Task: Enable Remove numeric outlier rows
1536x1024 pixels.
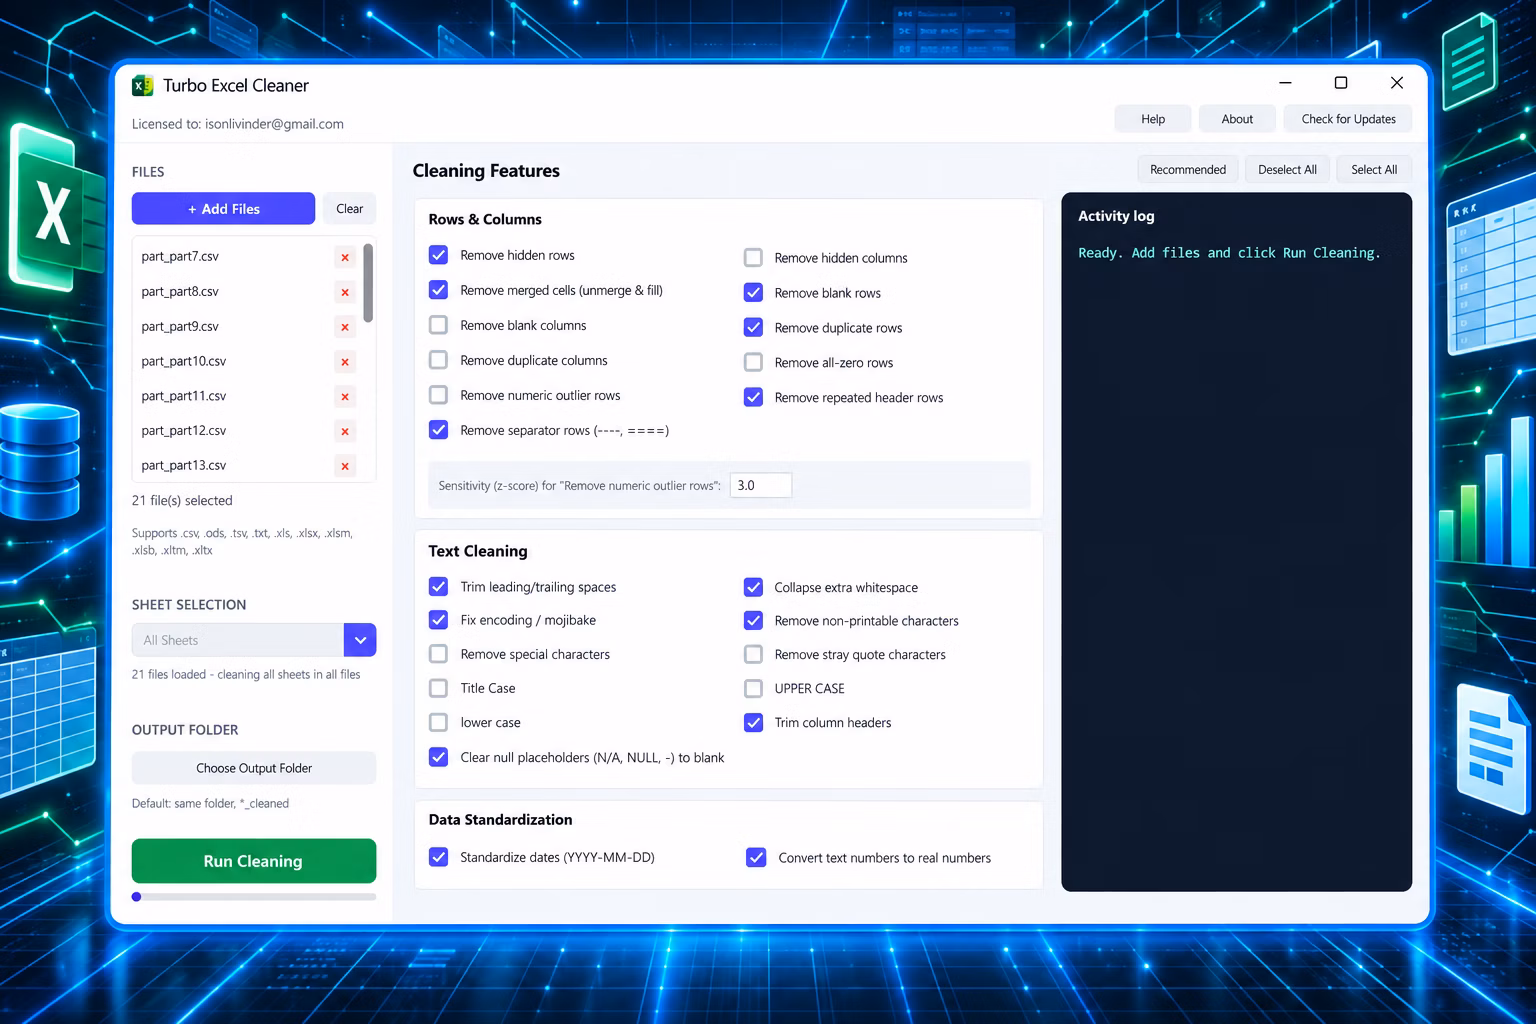Action: point(438,395)
